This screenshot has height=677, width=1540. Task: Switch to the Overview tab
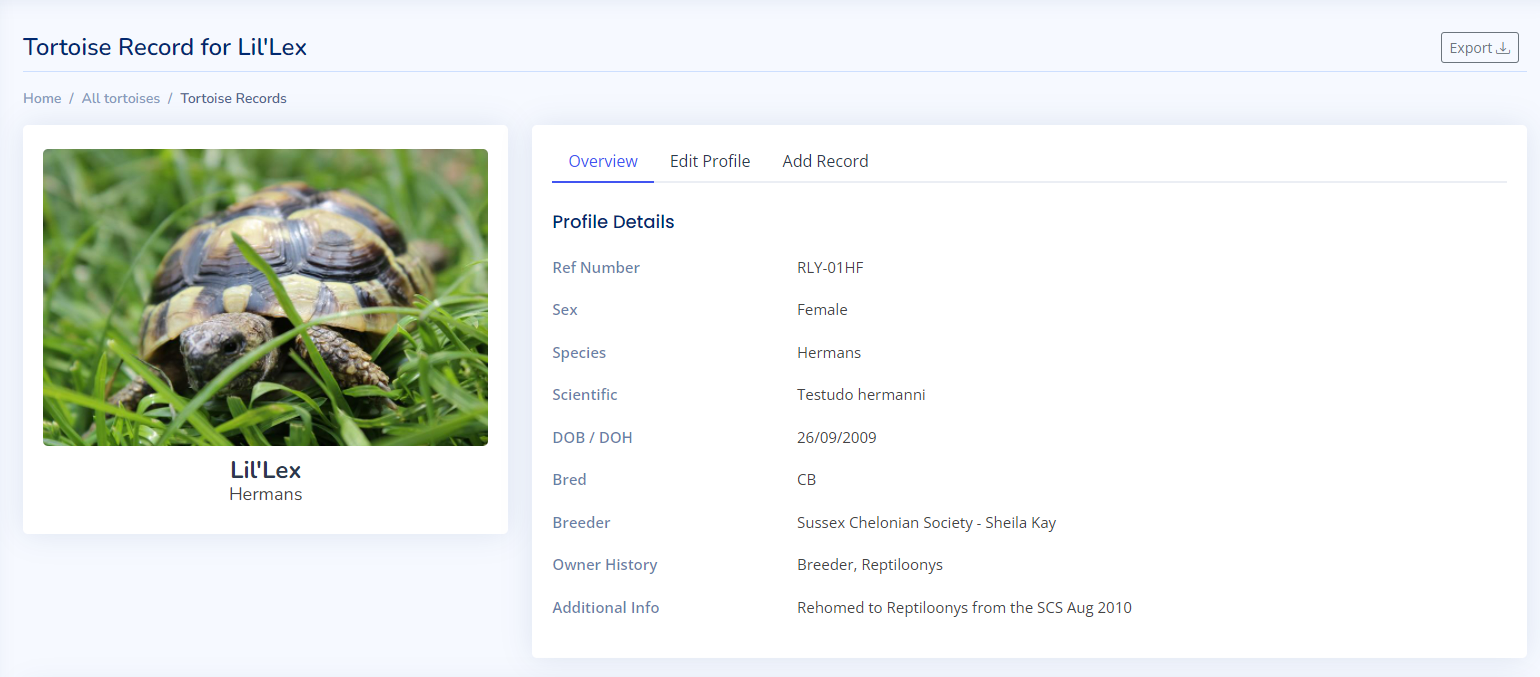(x=603, y=161)
